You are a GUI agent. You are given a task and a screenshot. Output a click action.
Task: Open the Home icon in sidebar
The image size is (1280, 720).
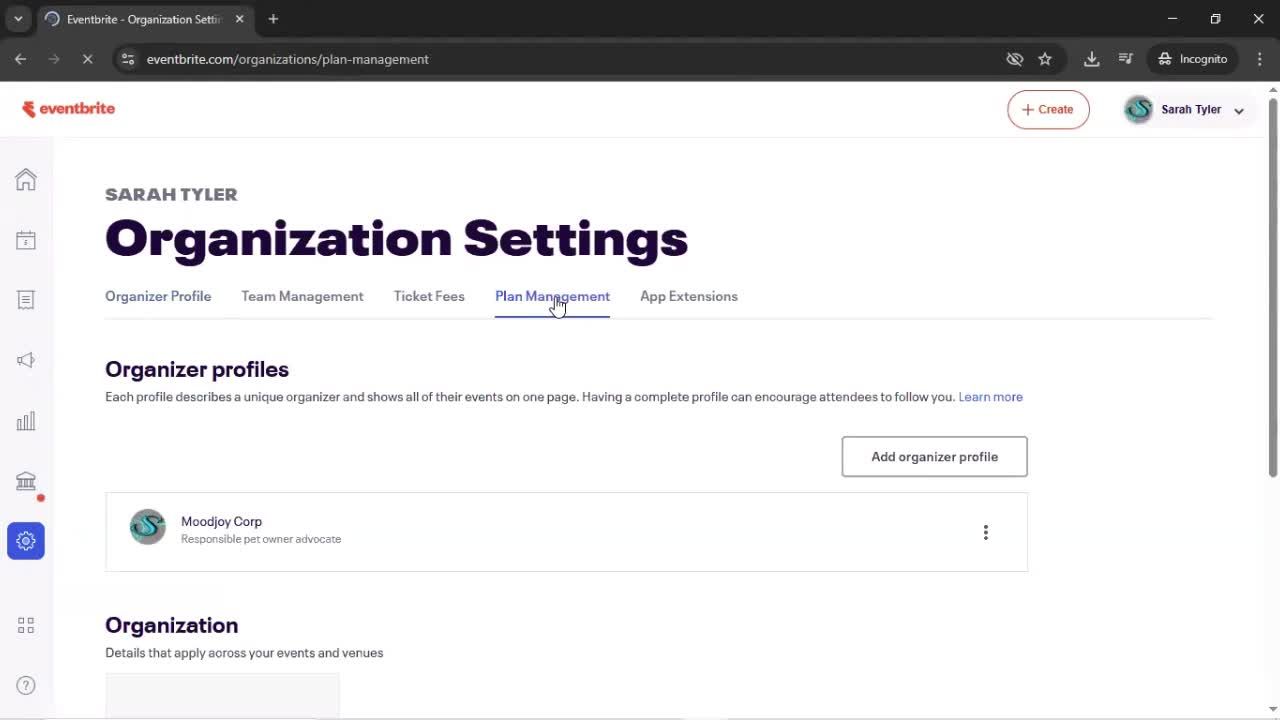26,180
